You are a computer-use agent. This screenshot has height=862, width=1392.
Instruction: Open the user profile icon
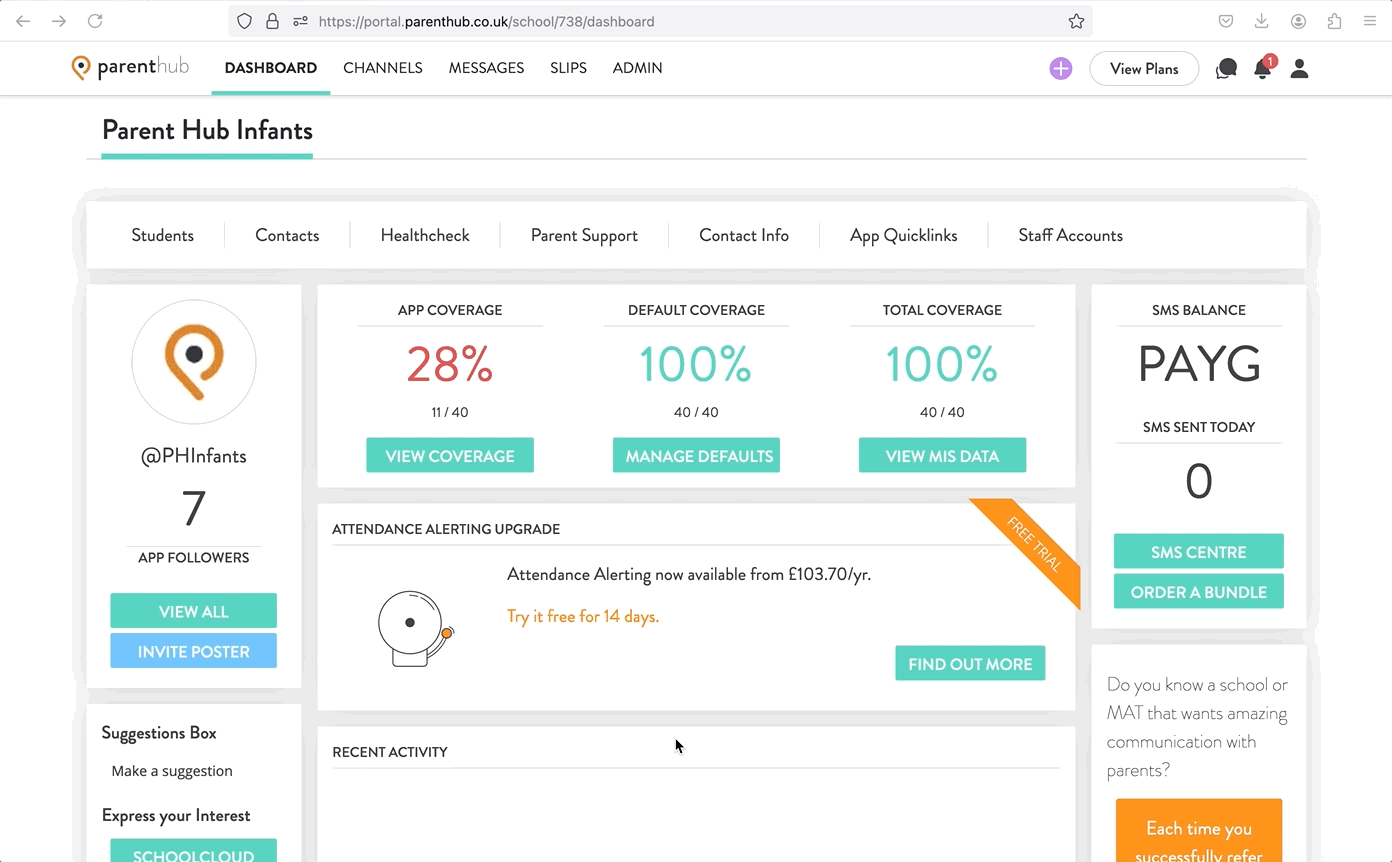pos(1300,68)
